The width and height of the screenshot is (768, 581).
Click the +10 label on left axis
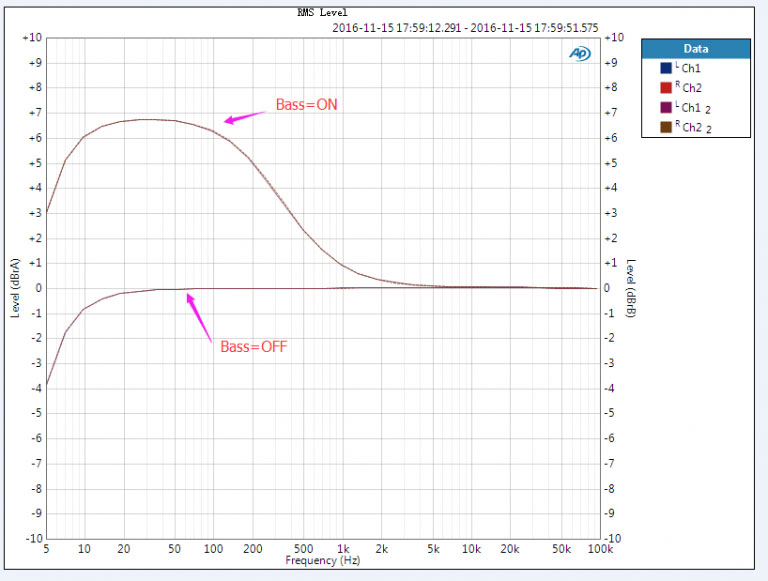[30, 38]
